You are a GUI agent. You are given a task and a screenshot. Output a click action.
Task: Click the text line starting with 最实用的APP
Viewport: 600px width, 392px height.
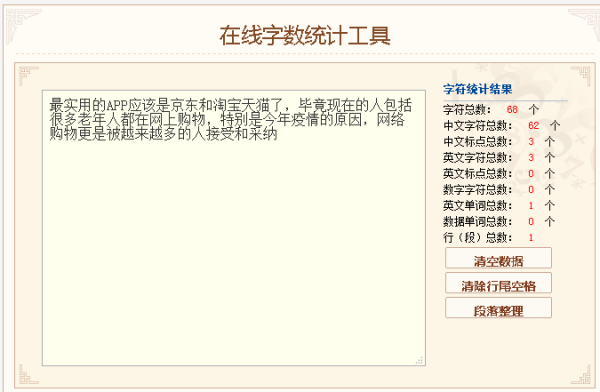tap(231, 105)
